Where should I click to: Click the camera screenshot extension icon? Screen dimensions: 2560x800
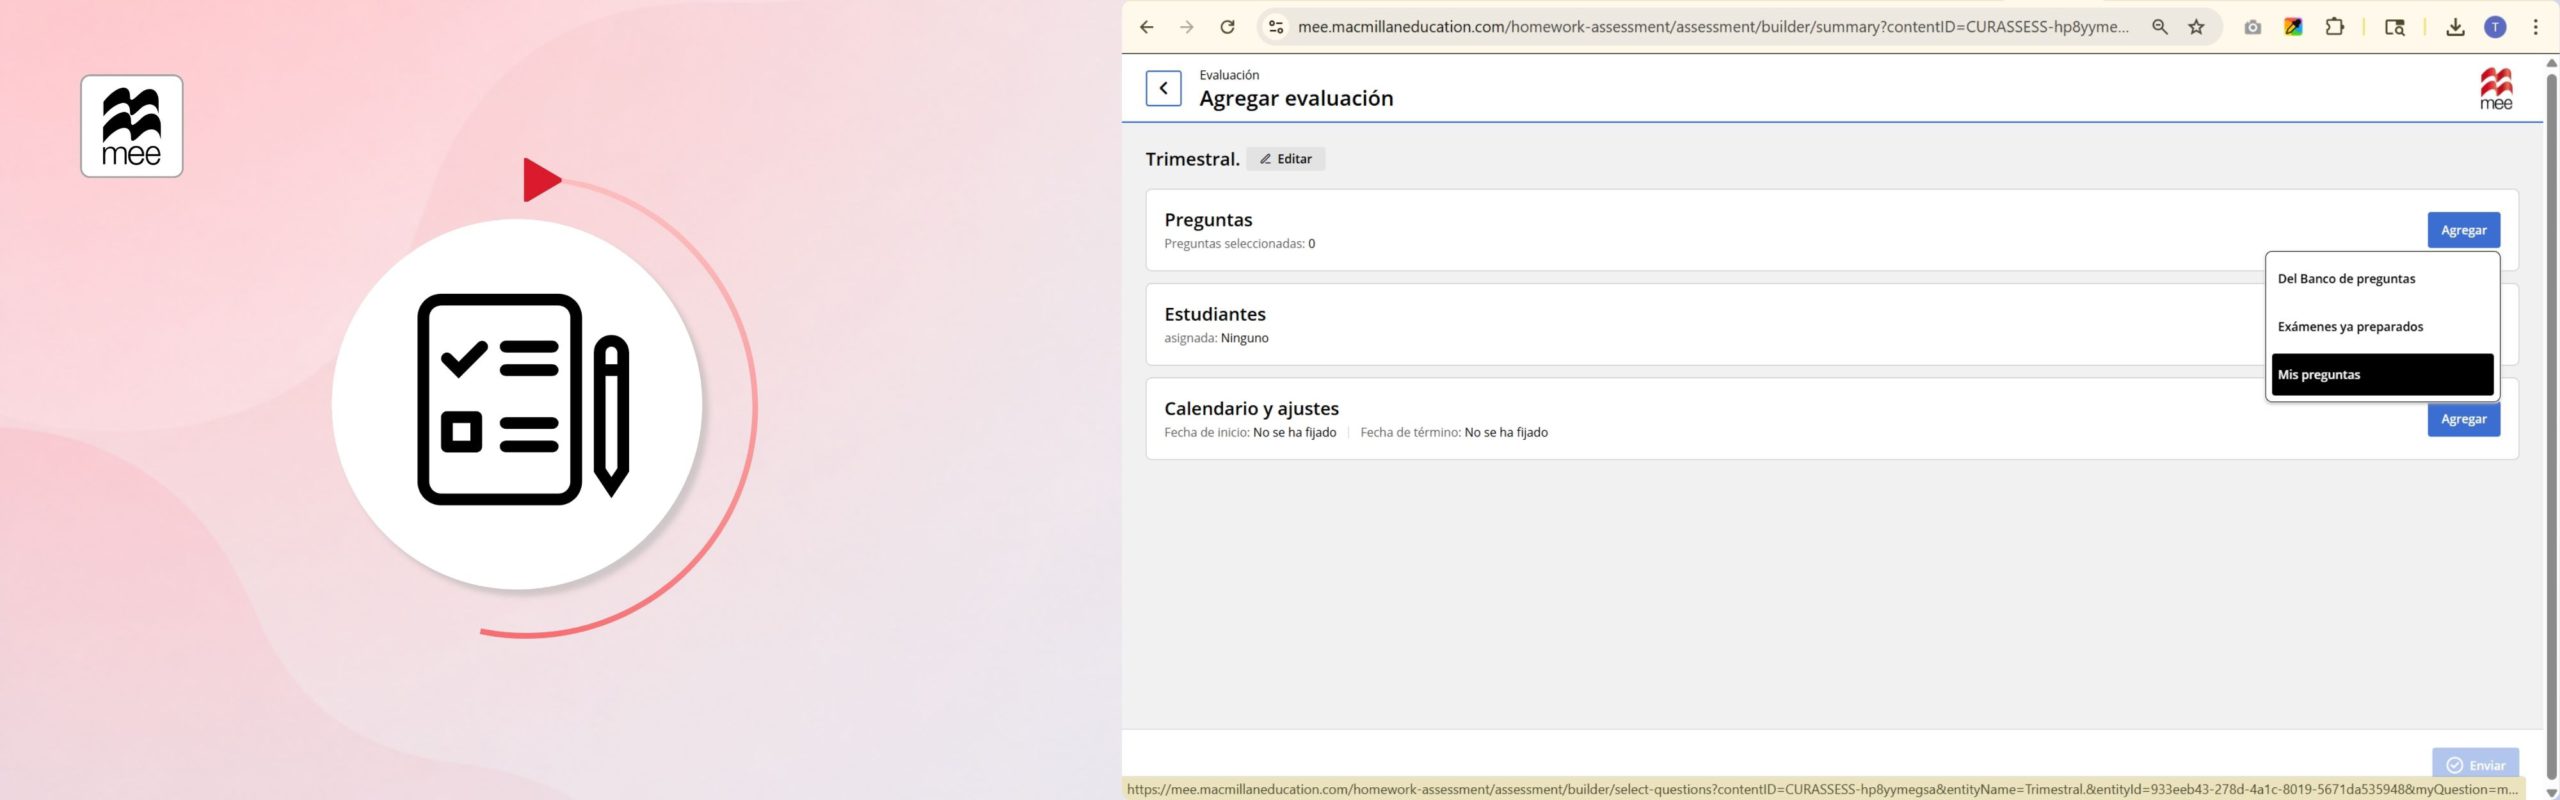coord(2252,27)
